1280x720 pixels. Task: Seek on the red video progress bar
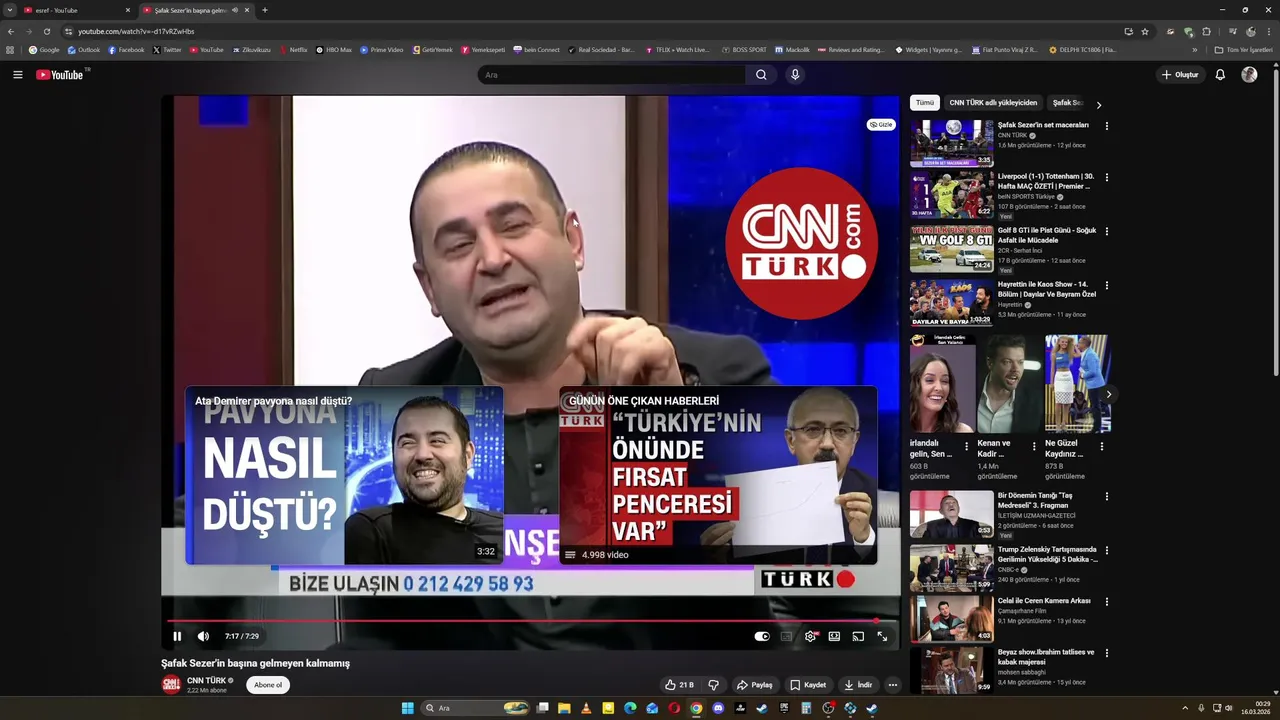(530, 621)
